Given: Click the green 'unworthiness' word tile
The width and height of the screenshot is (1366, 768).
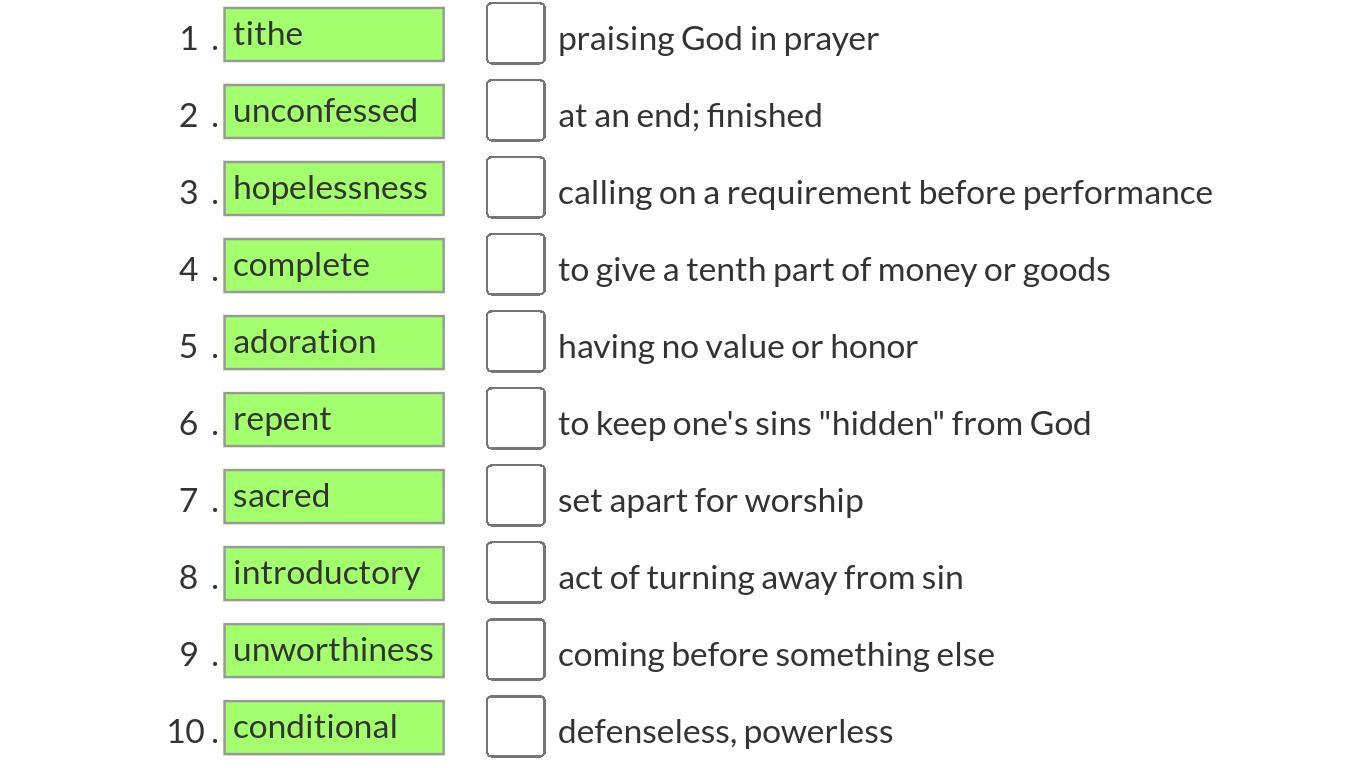Looking at the screenshot, I should 334,651.
